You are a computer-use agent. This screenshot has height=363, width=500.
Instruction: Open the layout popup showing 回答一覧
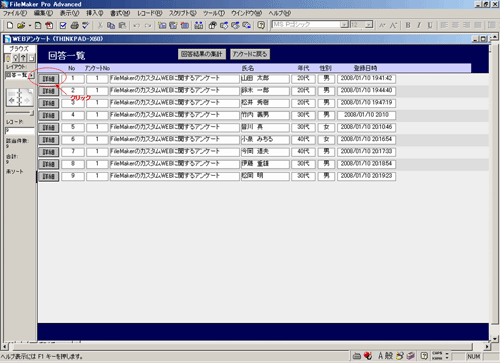20,75
